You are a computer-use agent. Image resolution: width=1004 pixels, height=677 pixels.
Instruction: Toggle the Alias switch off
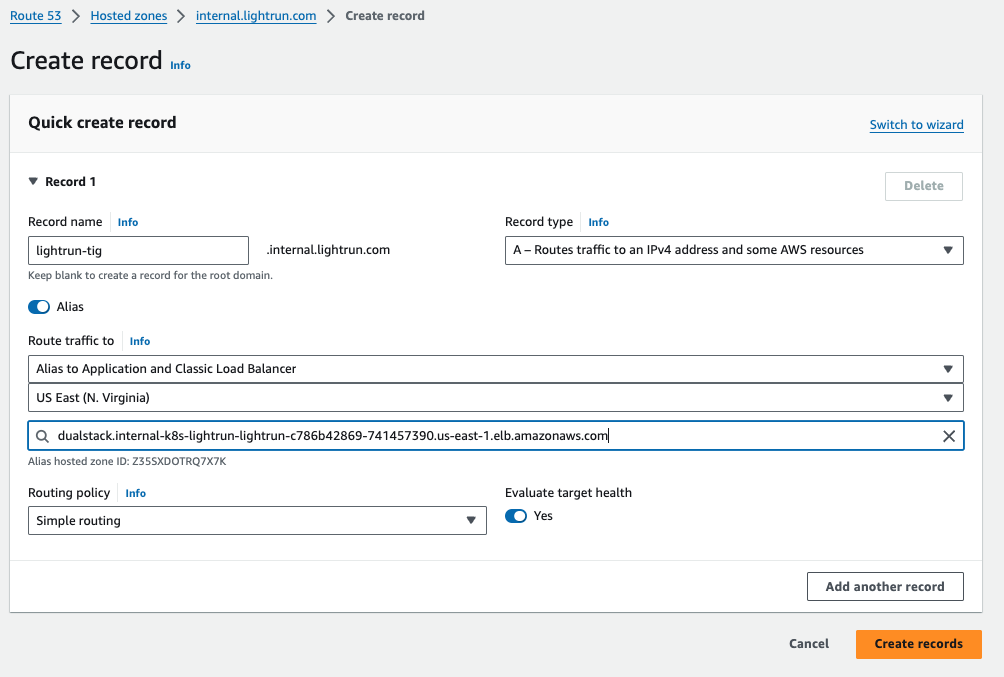pyautogui.click(x=39, y=307)
